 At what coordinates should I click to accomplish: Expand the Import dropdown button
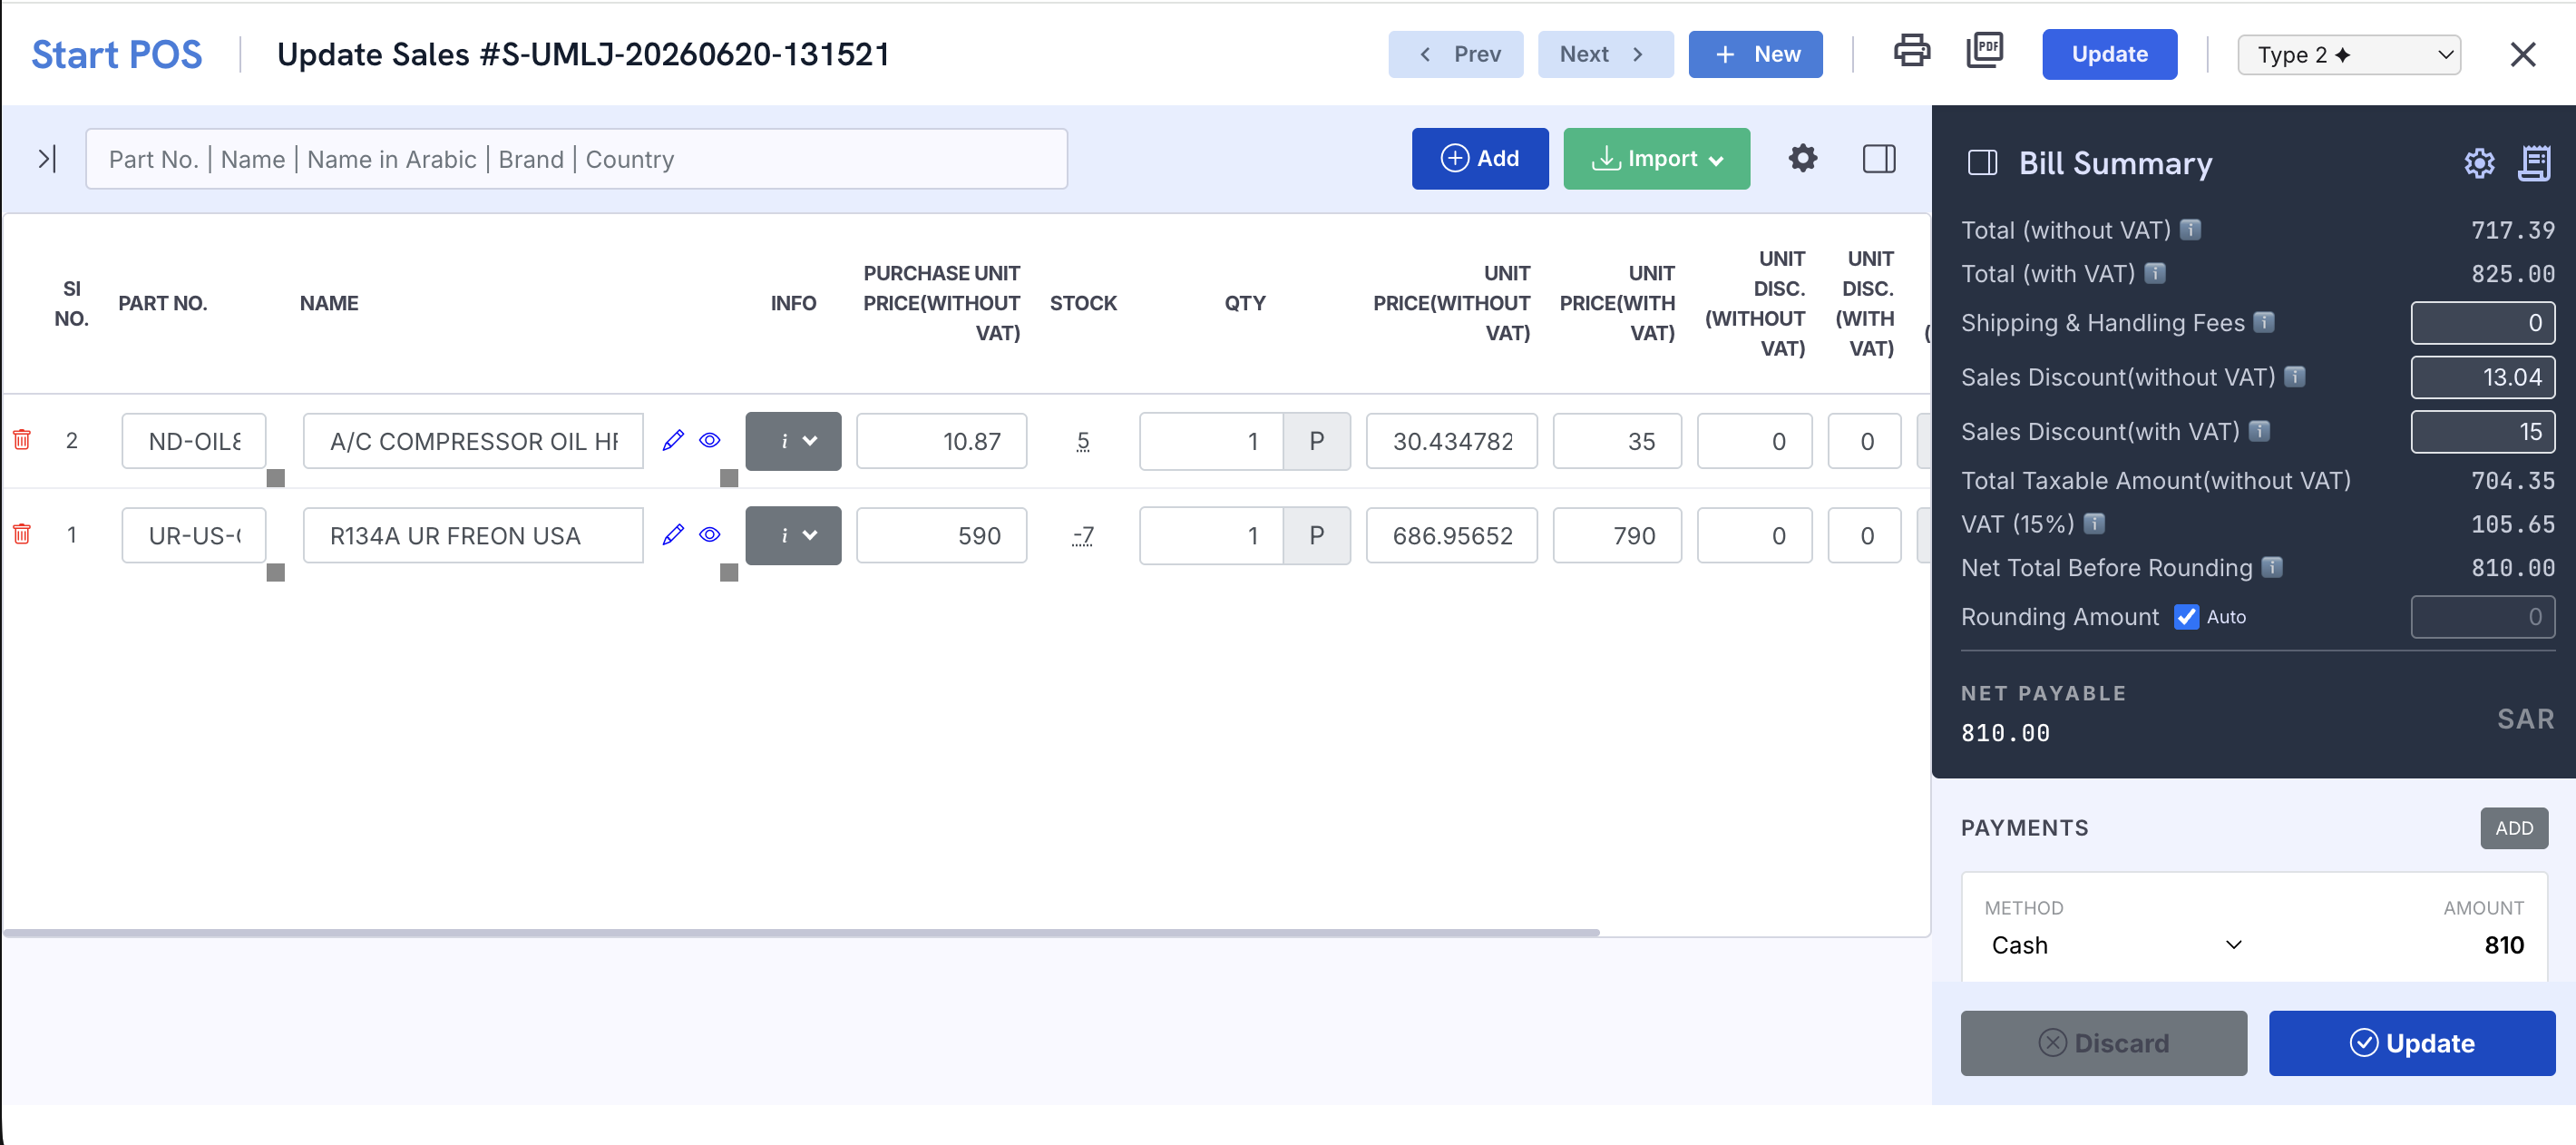1656,158
